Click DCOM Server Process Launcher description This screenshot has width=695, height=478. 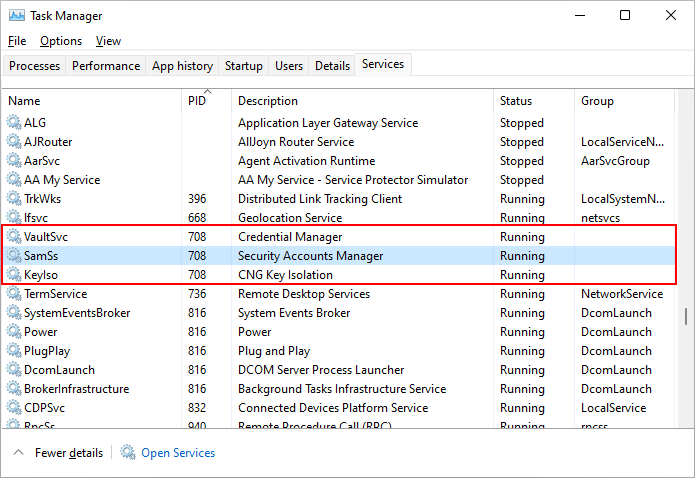coord(321,370)
